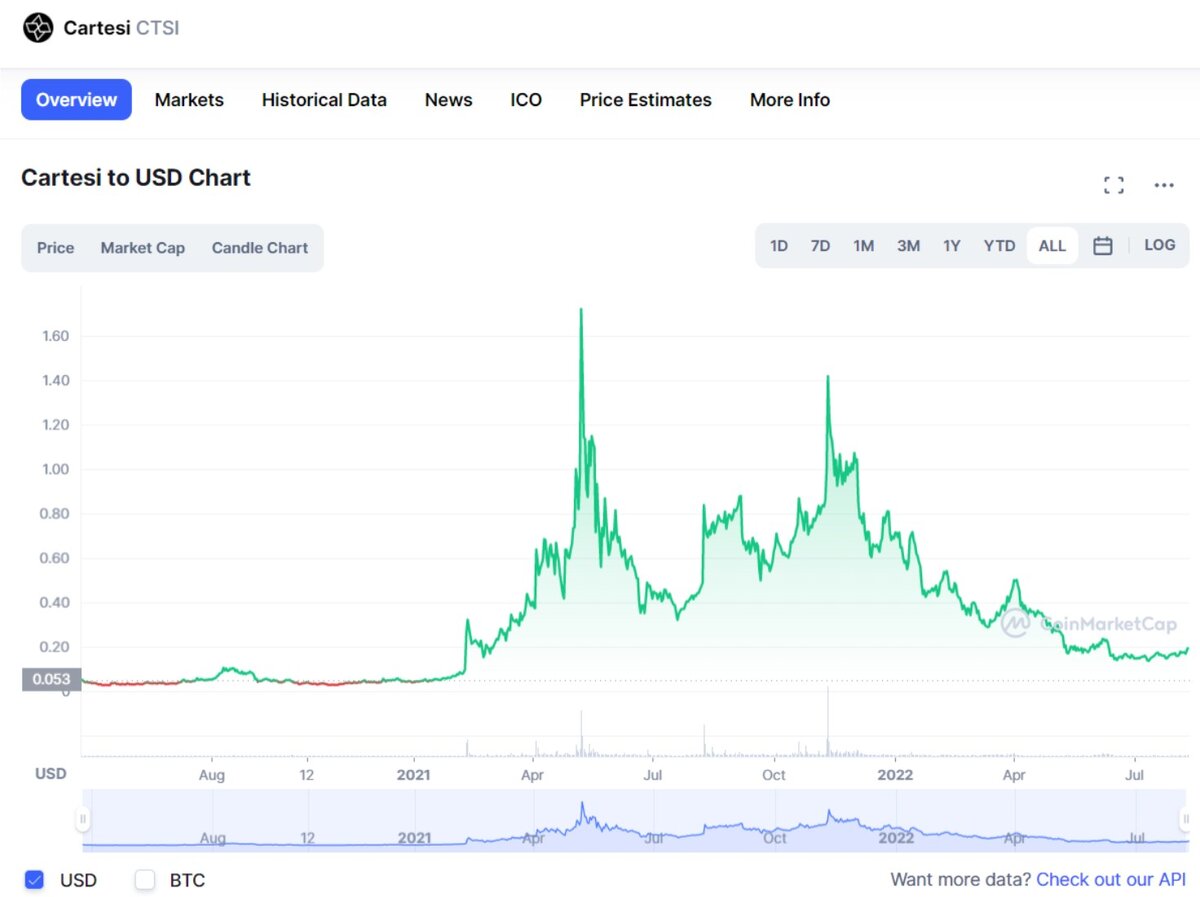Open the Historical Data tab
The image size is (1200, 897).
point(324,100)
